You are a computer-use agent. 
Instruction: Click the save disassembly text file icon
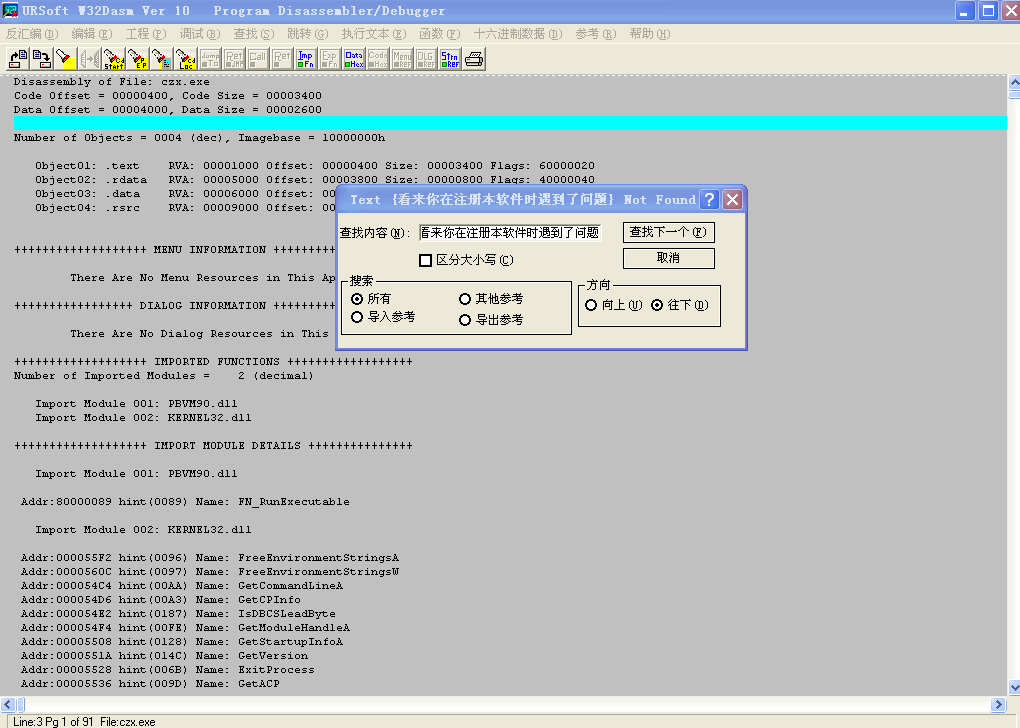point(42,59)
